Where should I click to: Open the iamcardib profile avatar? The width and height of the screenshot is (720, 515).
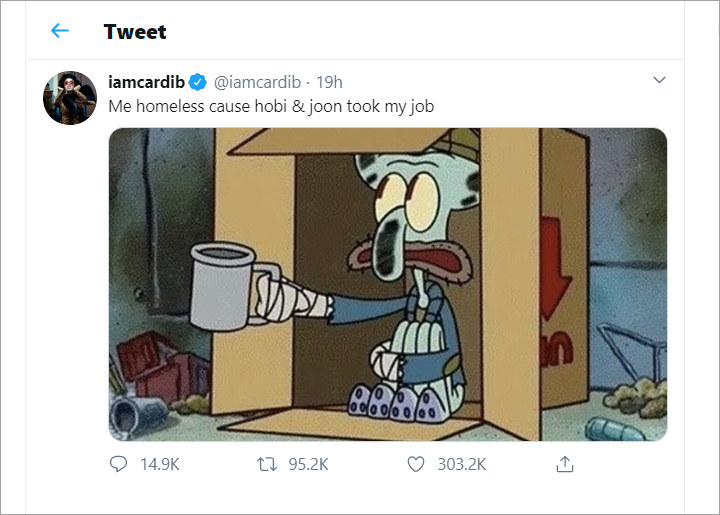coord(70,98)
